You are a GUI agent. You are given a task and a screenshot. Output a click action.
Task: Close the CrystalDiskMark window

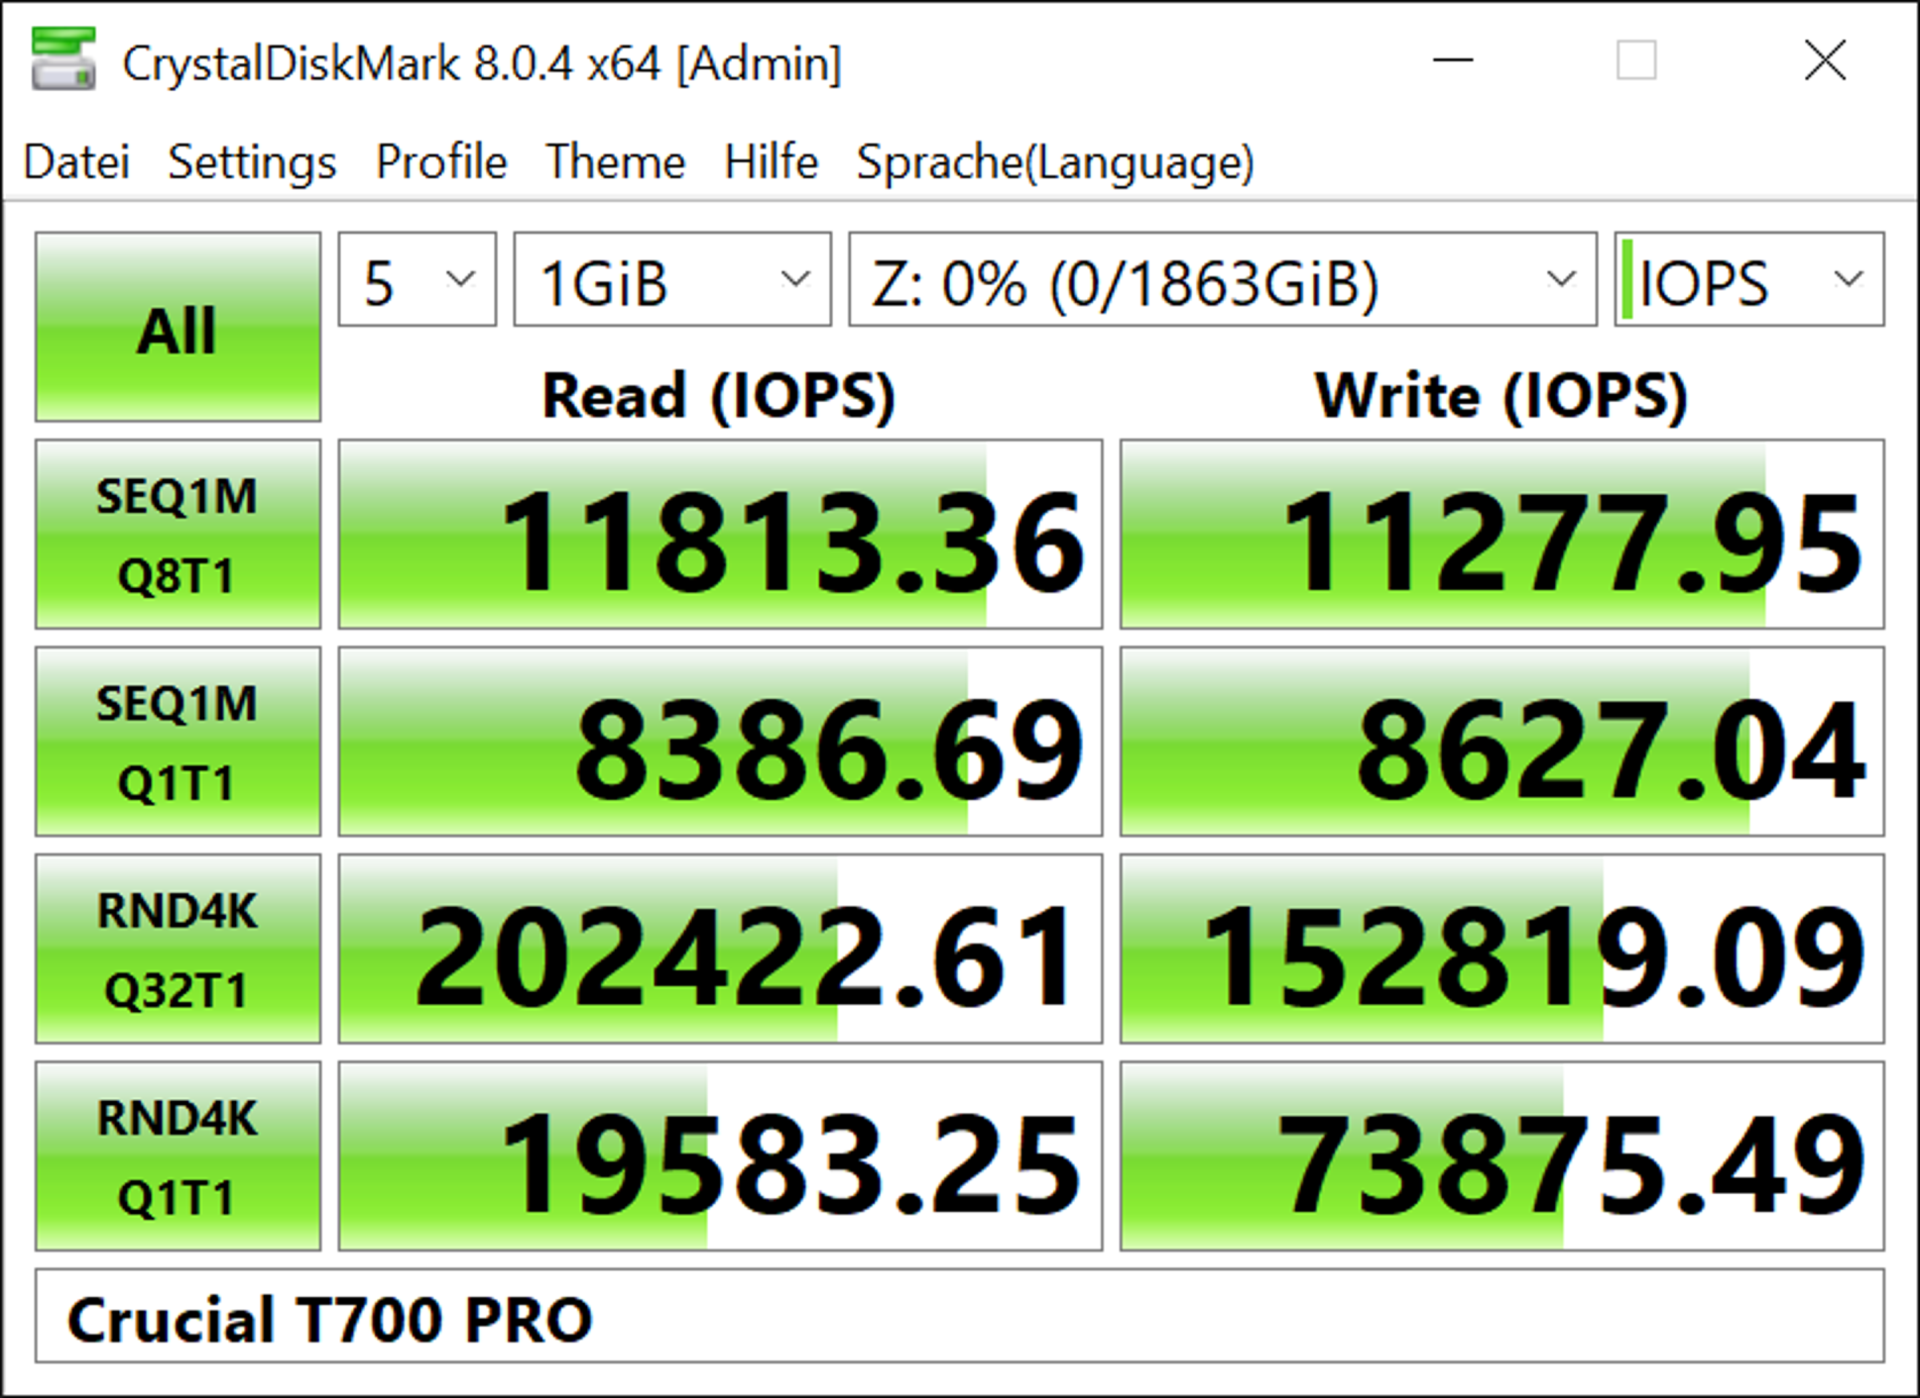[x=1825, y=60]
